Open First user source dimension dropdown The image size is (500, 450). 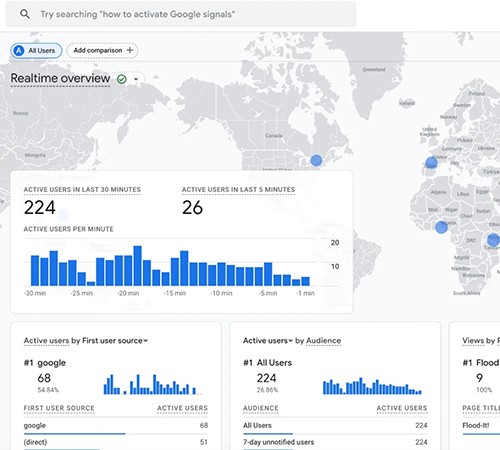click(x=115, y=341)
